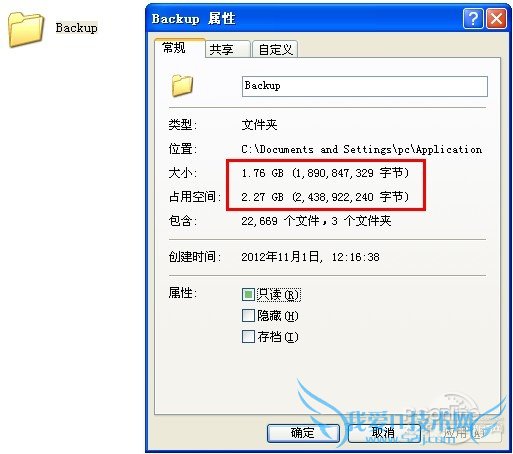Go to the 自定义 tab
This screenshot has width=513, height=454.
point(275,50)
